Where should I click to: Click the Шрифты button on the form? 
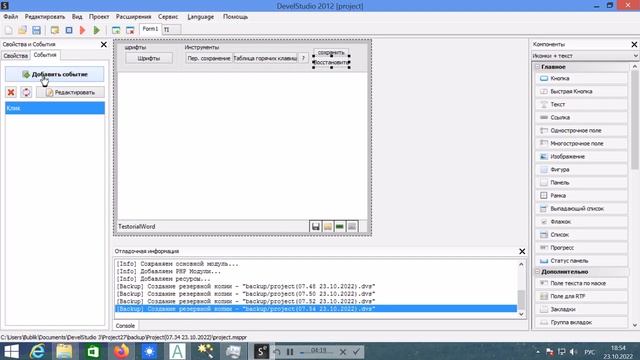click(149, 58)
